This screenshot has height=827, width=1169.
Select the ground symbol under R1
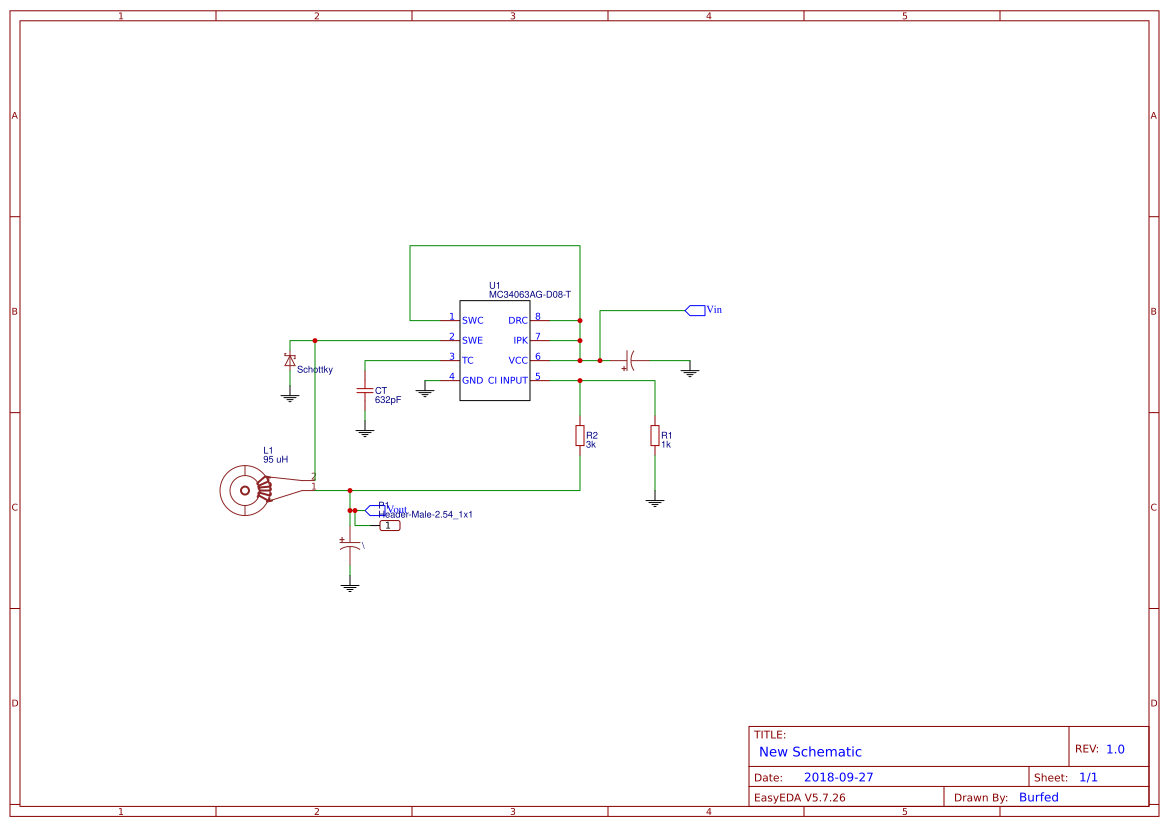654,498
